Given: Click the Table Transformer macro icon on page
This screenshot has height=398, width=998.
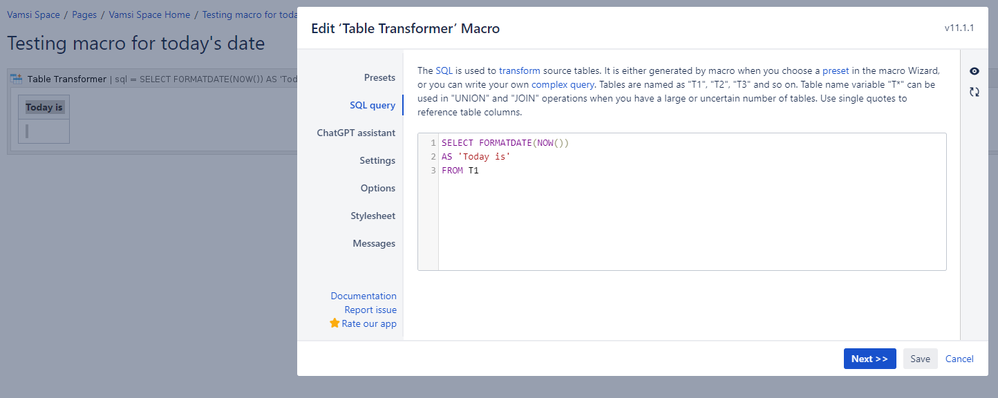Looking at the screenshot, I should pyautogui.click(x=18, y=79).
